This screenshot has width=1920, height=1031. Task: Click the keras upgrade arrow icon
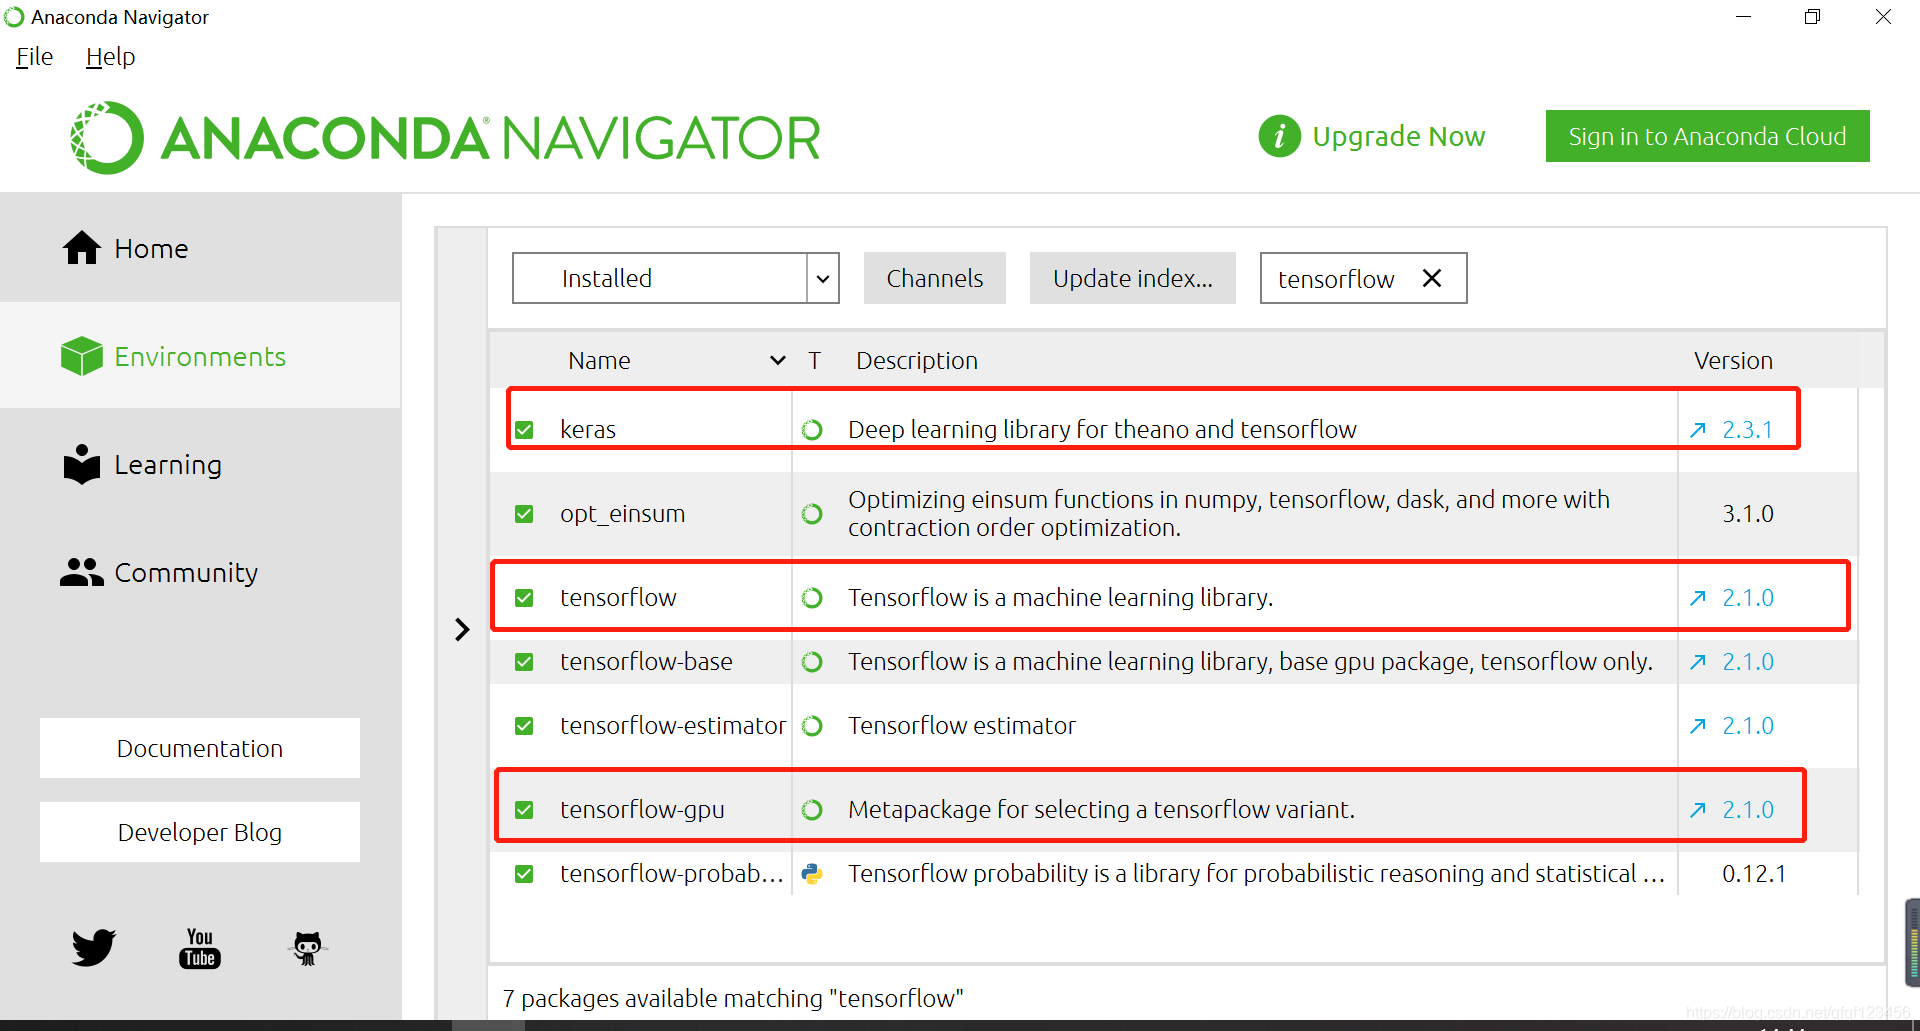[x=1698, y=430]
